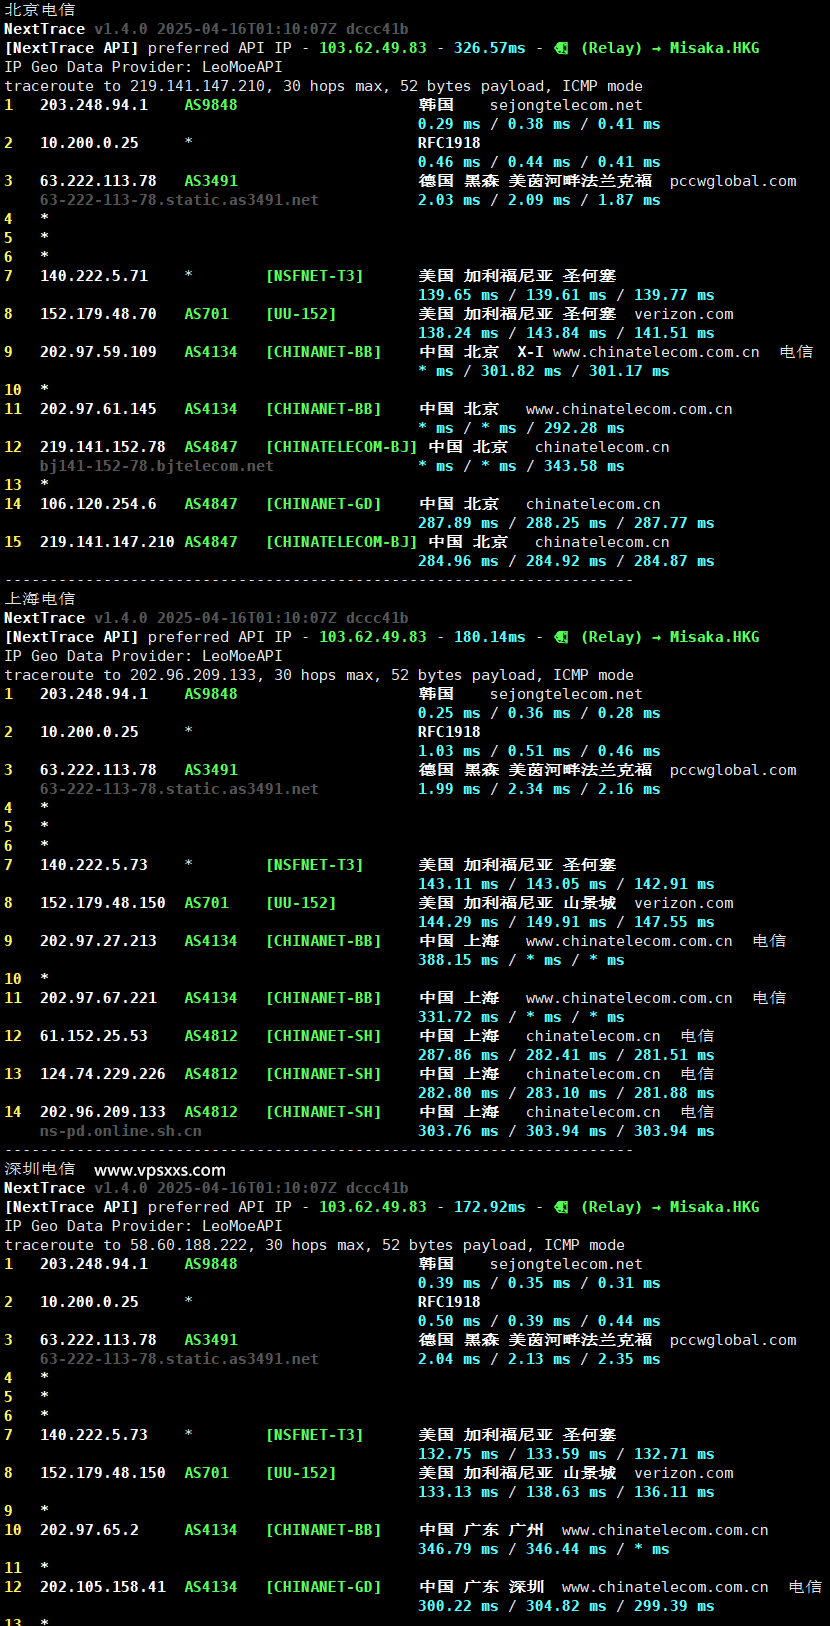The height and width of the screenshot is (1626, 830).
Task: Select latency value 284.96 ms
Action: 458,561
